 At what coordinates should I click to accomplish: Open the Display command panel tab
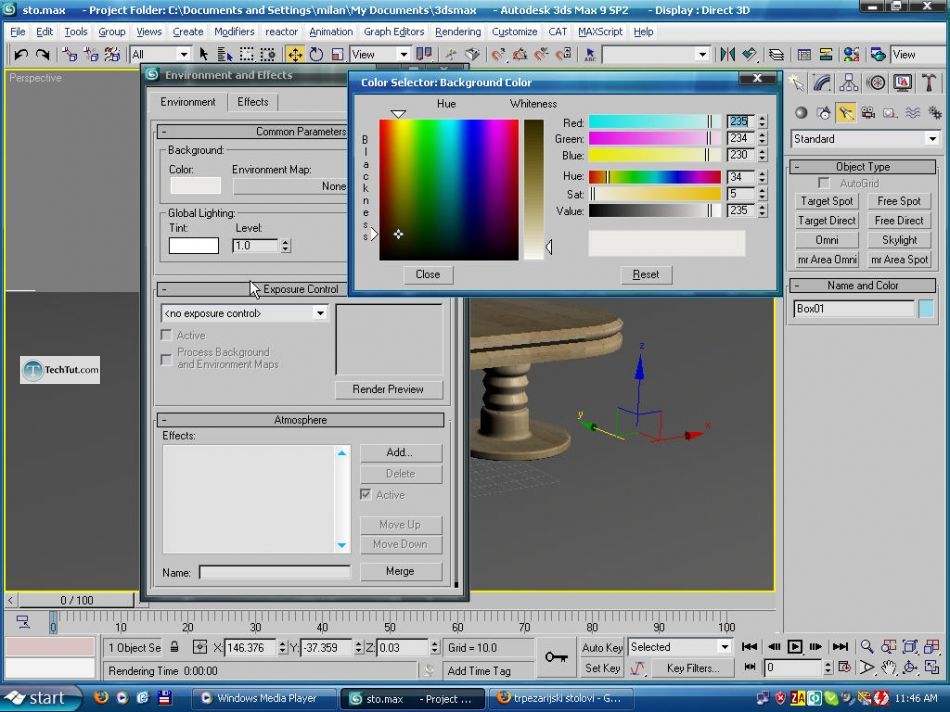click(x=903, y=83)
